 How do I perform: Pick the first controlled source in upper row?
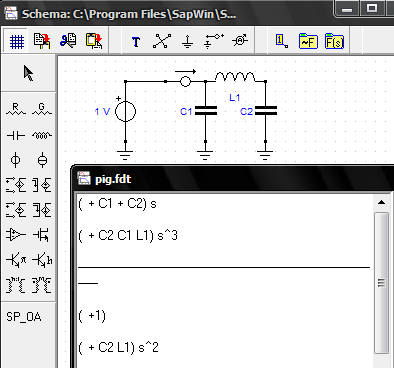point(15,185)
